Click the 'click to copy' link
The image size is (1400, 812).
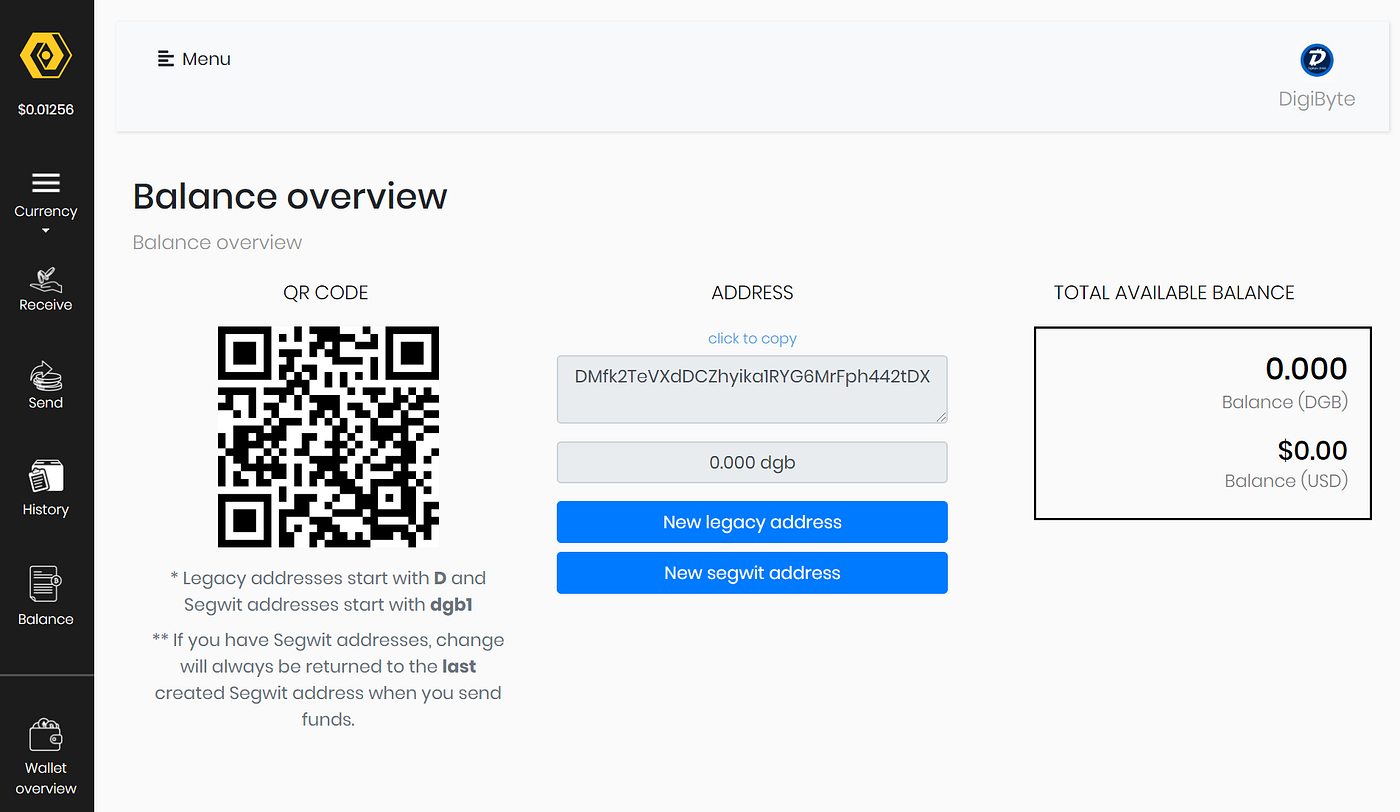pos(752,338)
